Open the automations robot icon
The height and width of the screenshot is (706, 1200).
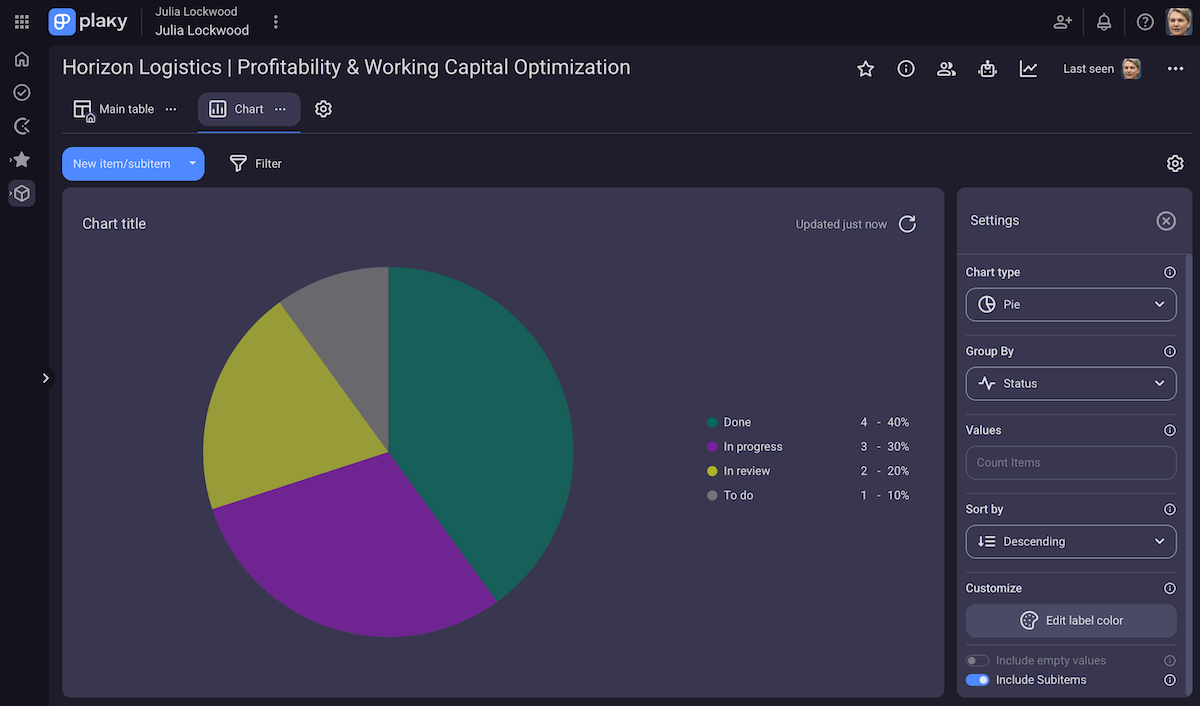click(x=988, y=69)
